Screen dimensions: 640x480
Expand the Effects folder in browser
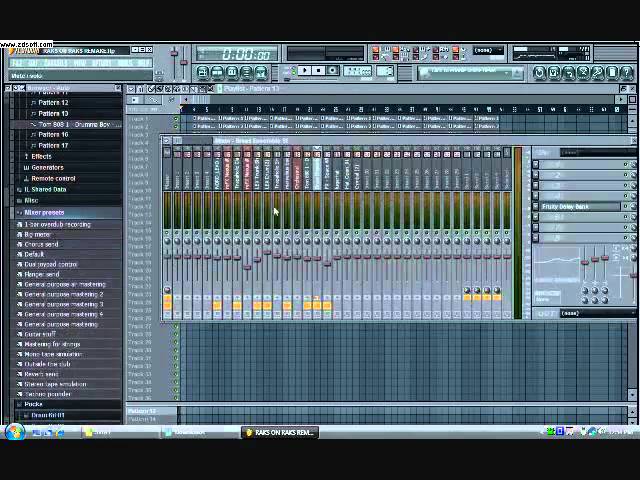click(41, 156)
